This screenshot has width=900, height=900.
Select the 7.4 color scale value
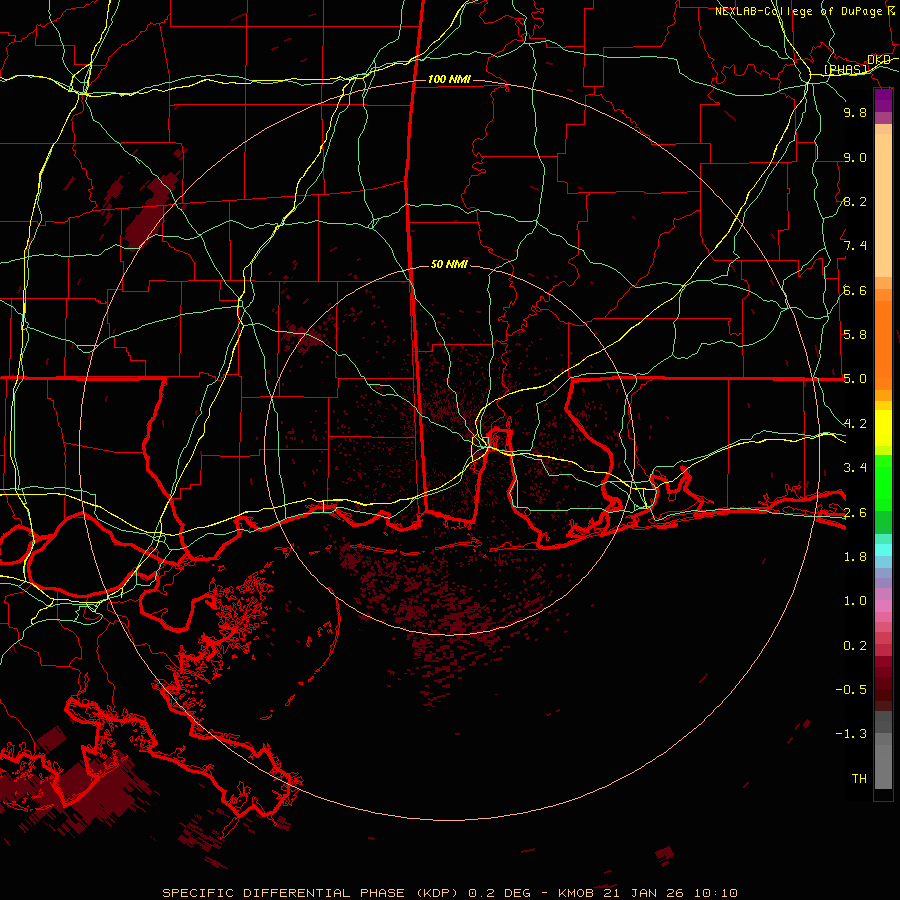(x=855, y=246)
